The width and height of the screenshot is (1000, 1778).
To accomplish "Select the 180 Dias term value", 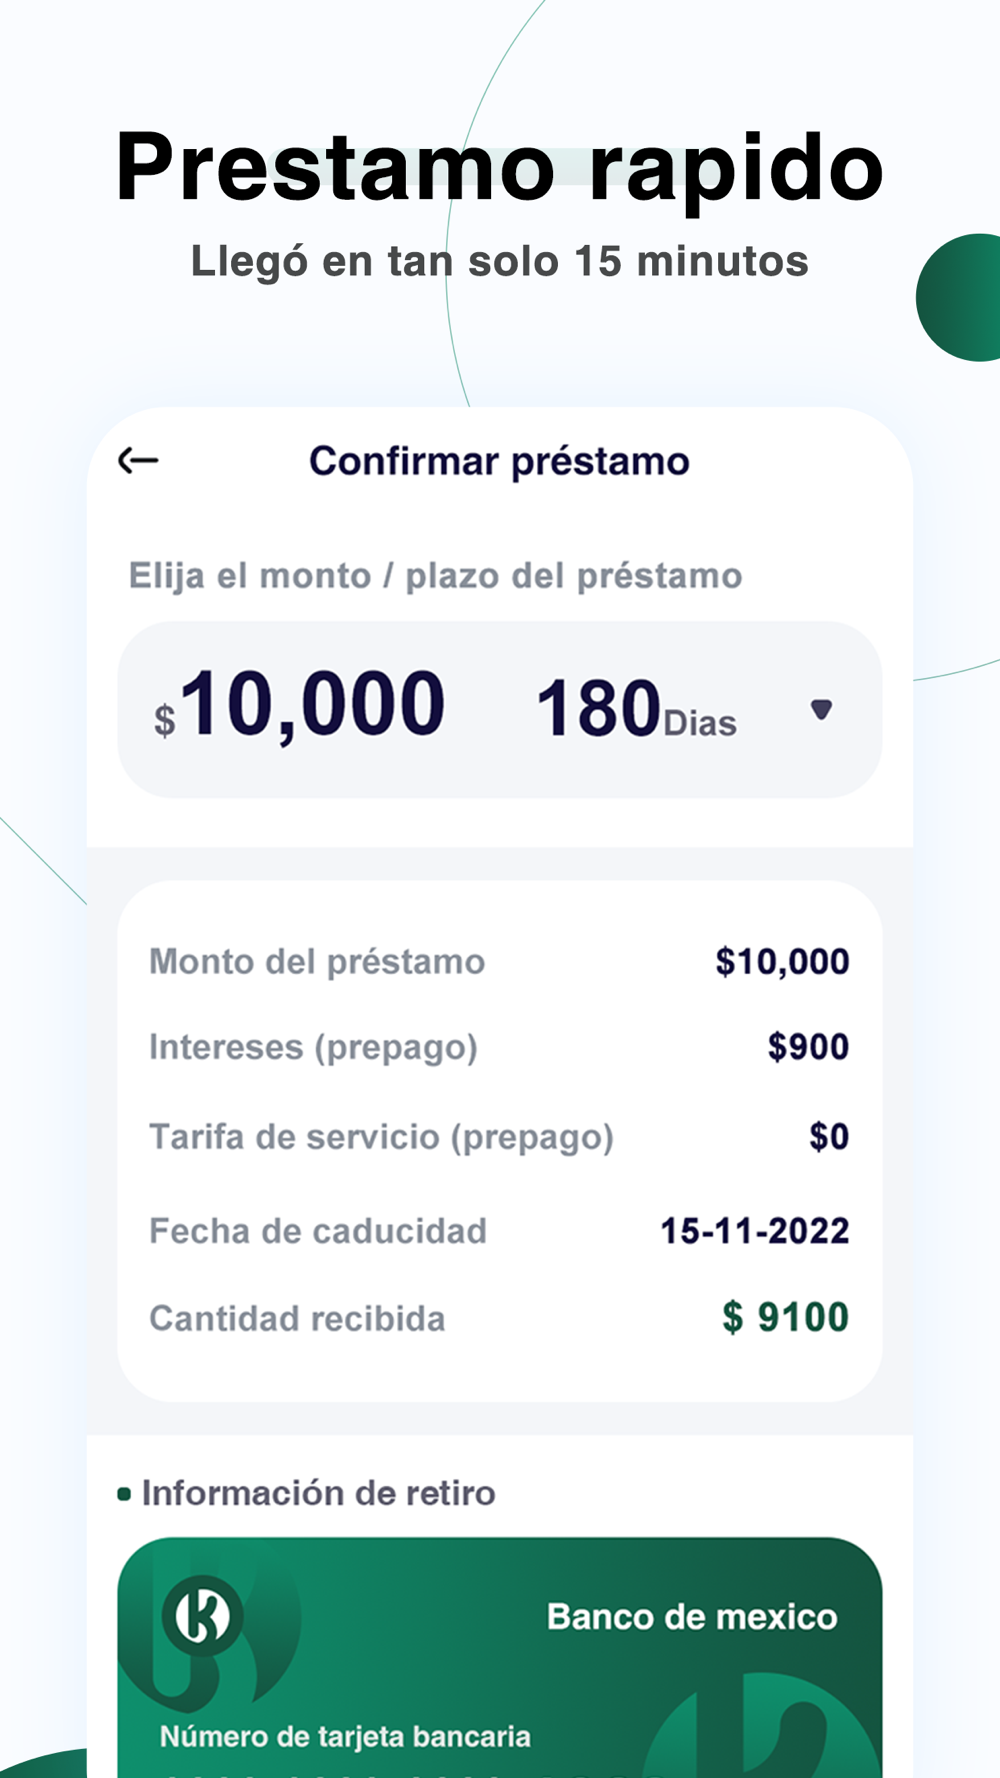I will pyautogui.click(x=637, y=710).
